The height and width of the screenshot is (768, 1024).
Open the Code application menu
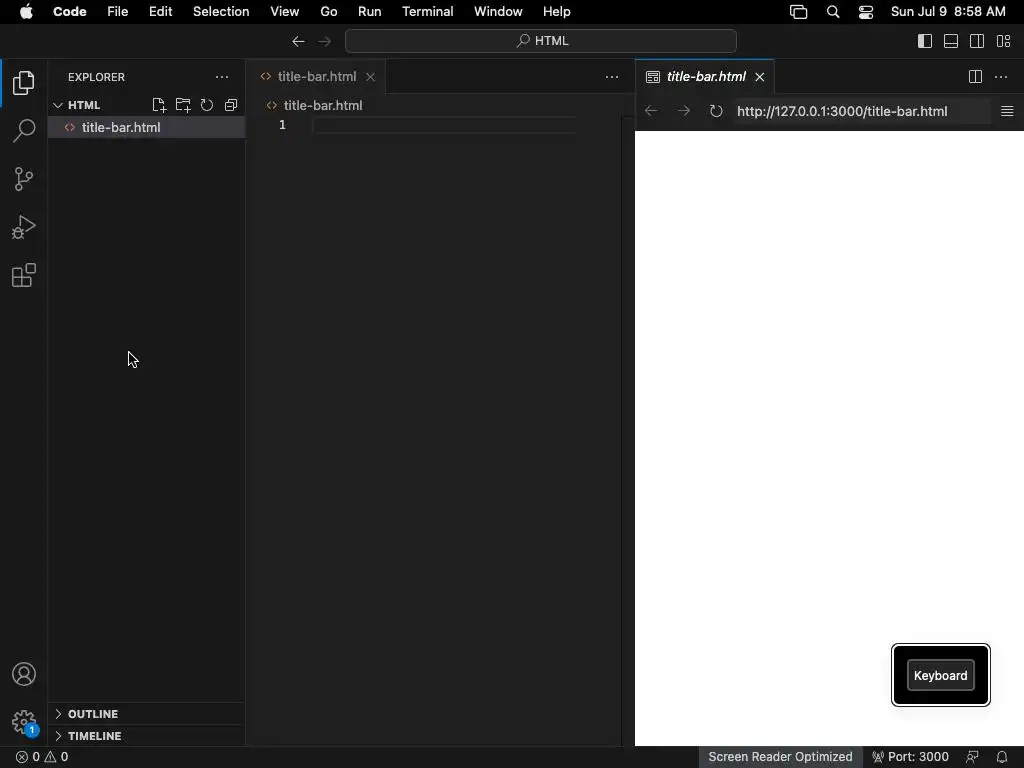[70, 12]
